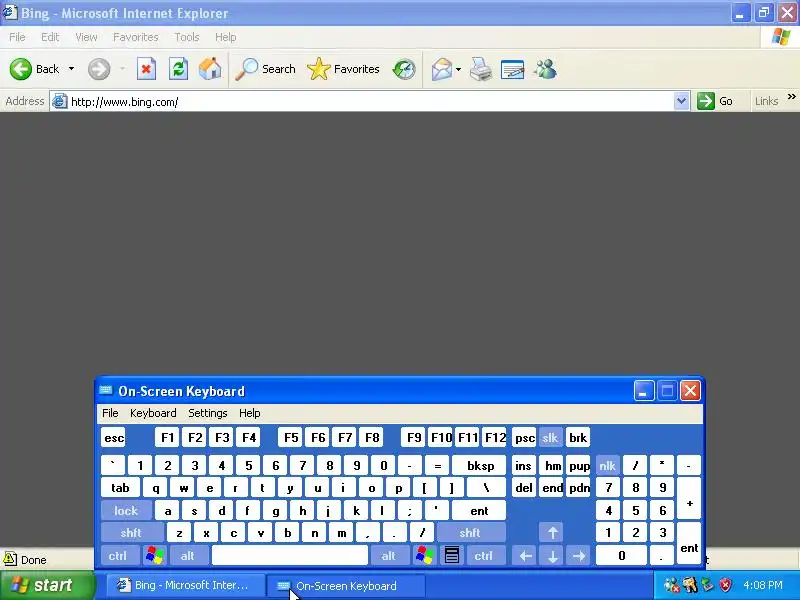Click the red shield security tray icon
Screen dimensions: 800x600
[x=725, y=585]
